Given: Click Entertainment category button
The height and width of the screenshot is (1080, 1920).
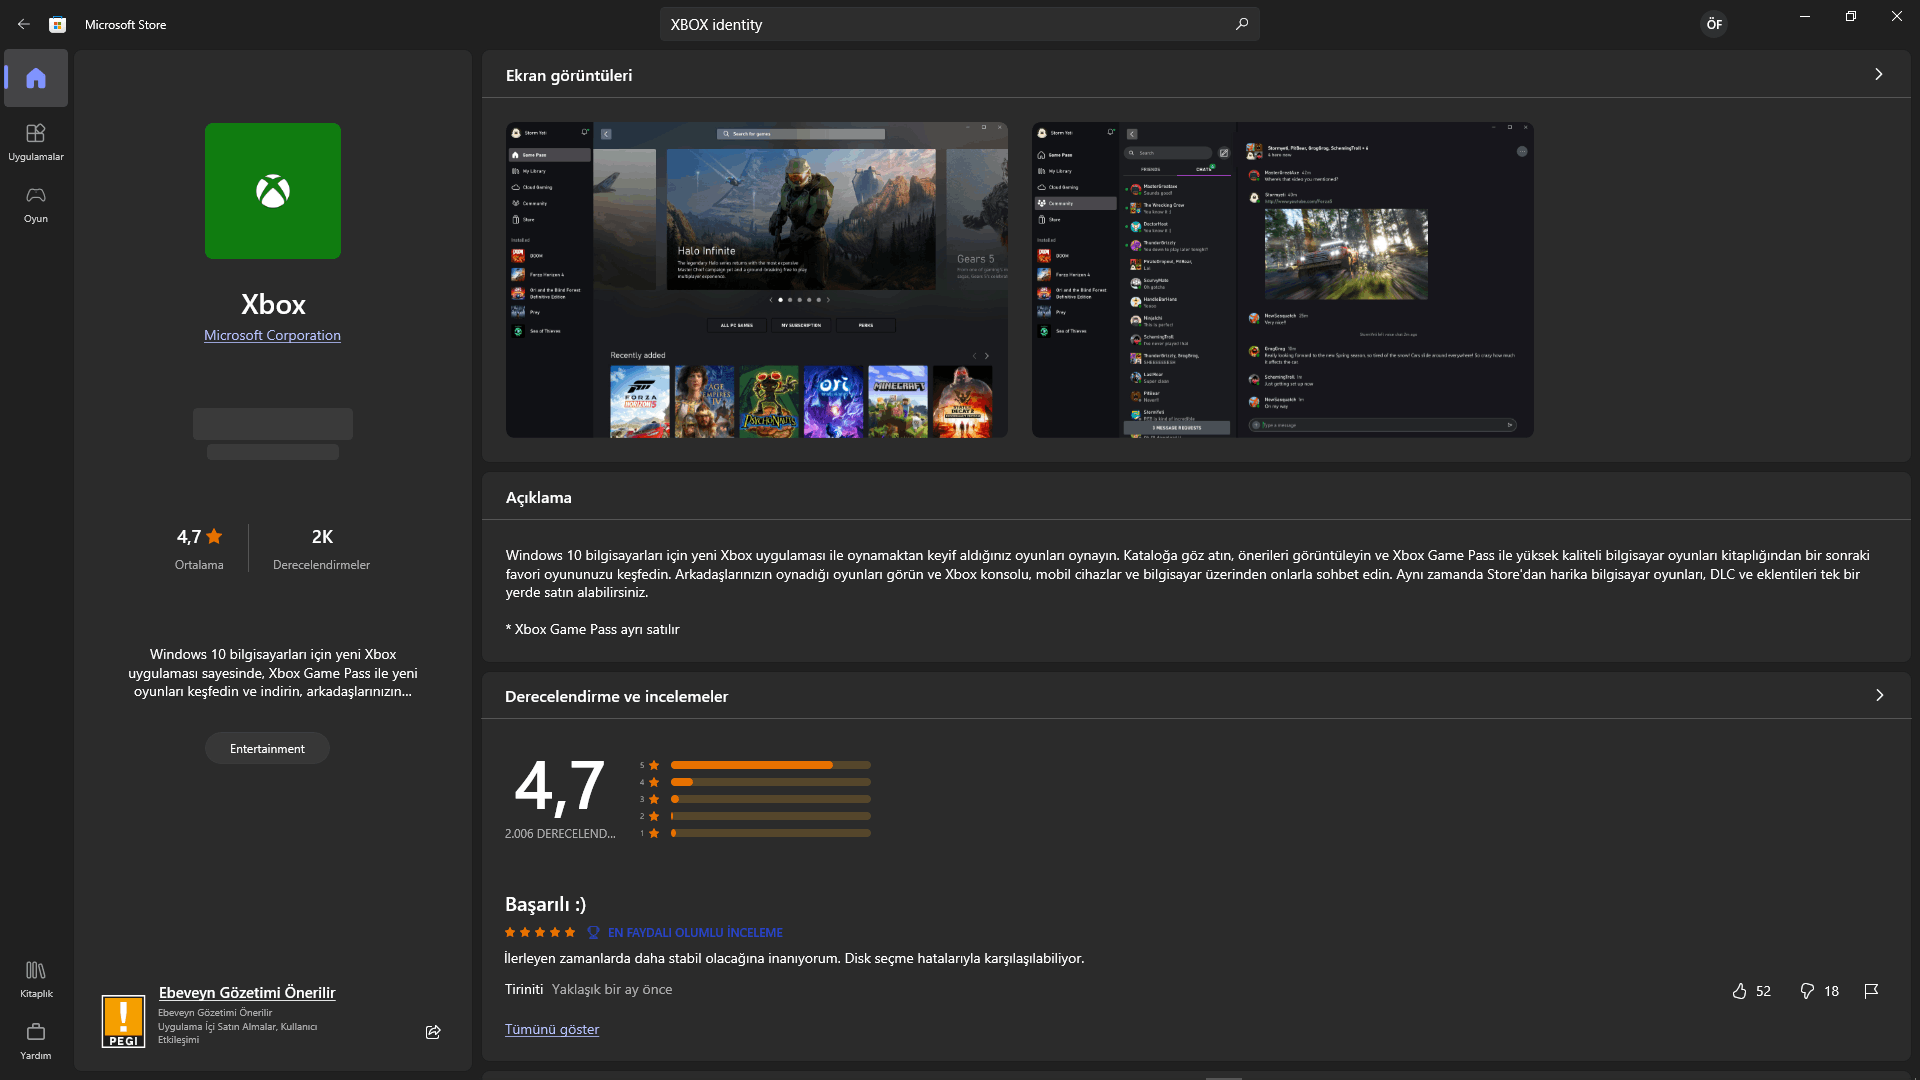Looking at the screenshot, I should (x=268, y=748).
